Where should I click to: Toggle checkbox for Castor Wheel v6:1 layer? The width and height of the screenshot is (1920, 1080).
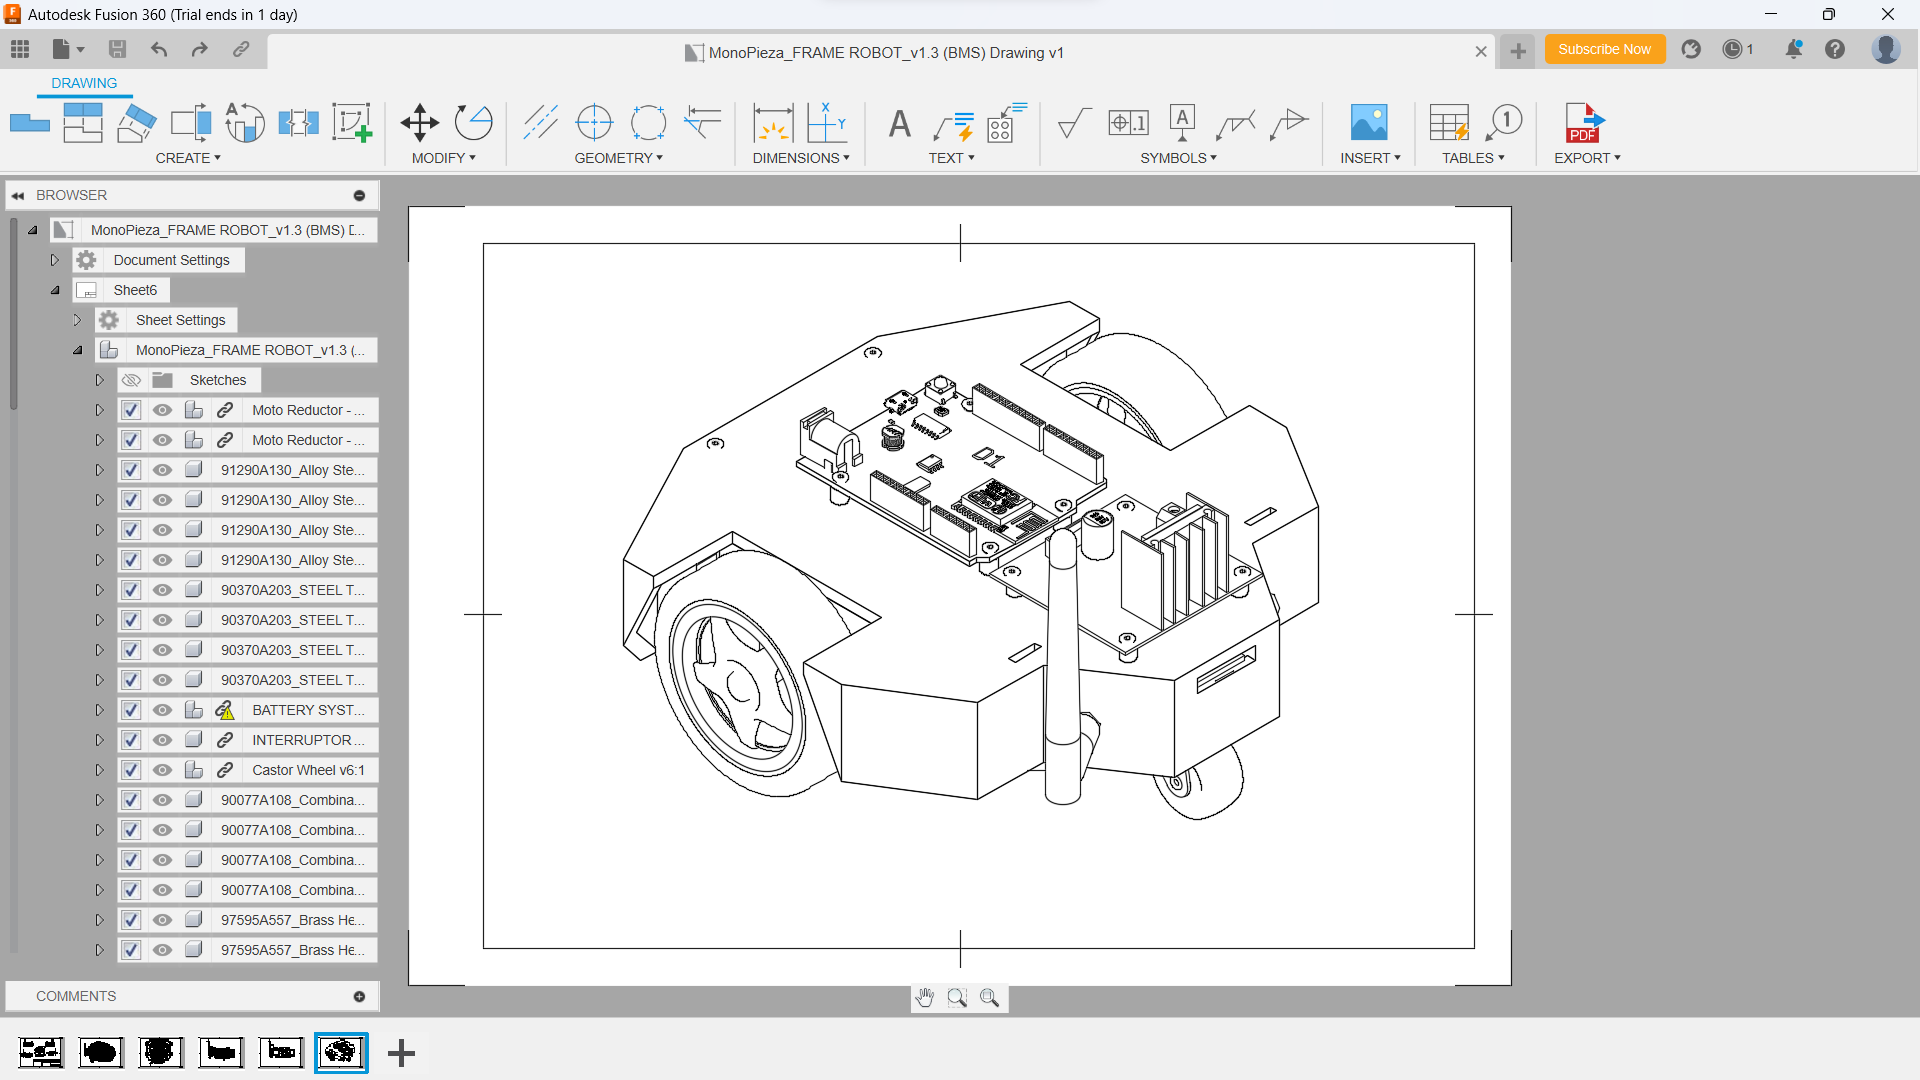tap(131, 770)
